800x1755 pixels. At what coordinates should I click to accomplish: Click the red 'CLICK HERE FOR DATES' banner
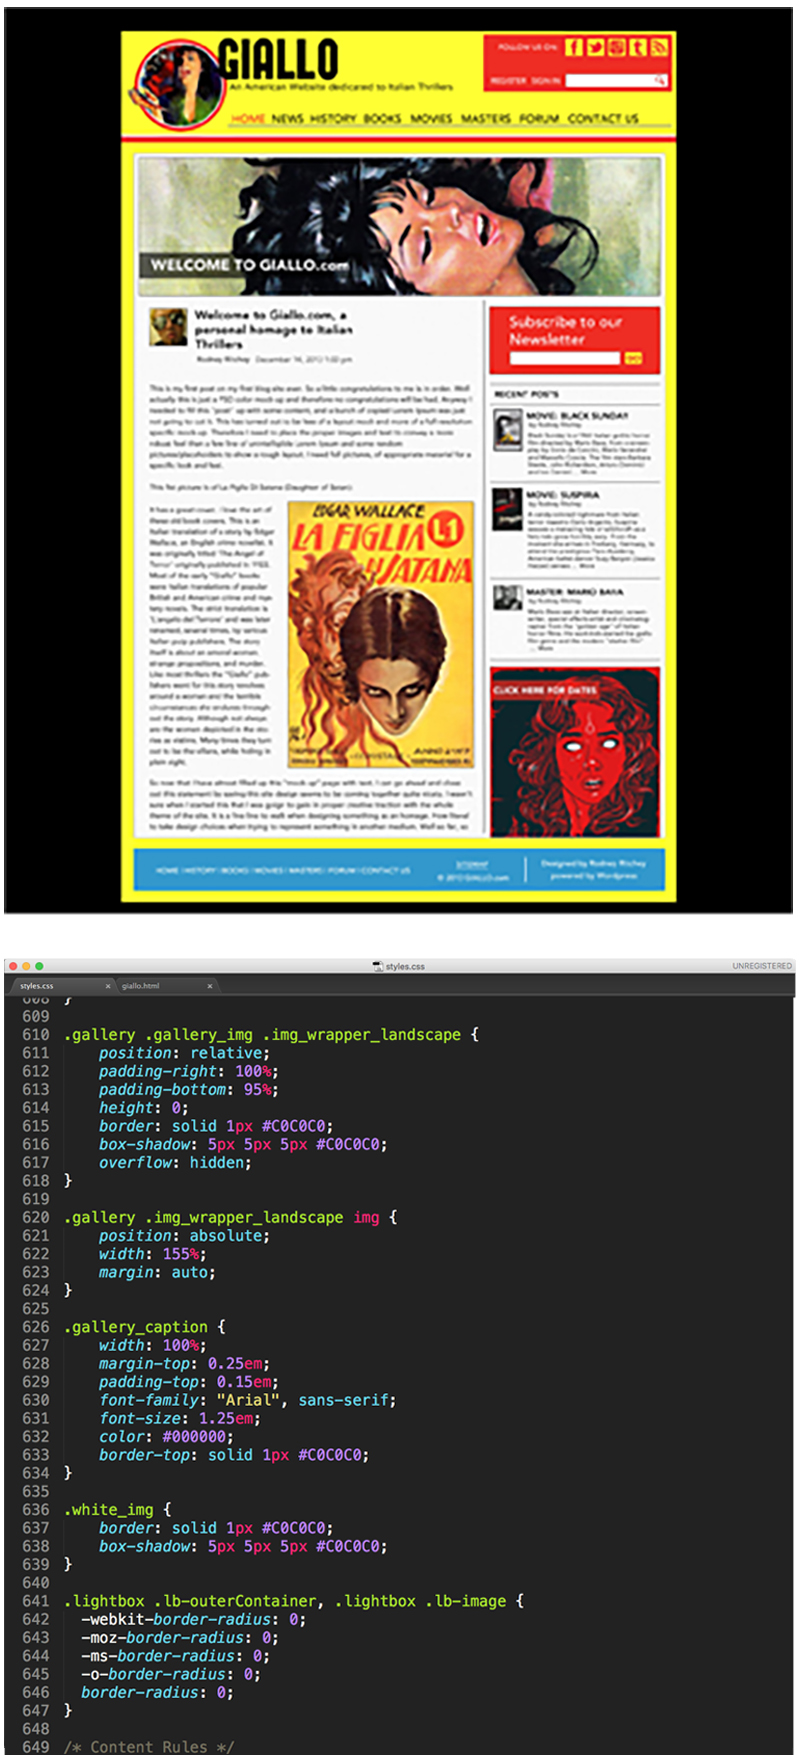pyautogui.click(x=575, y=752)
